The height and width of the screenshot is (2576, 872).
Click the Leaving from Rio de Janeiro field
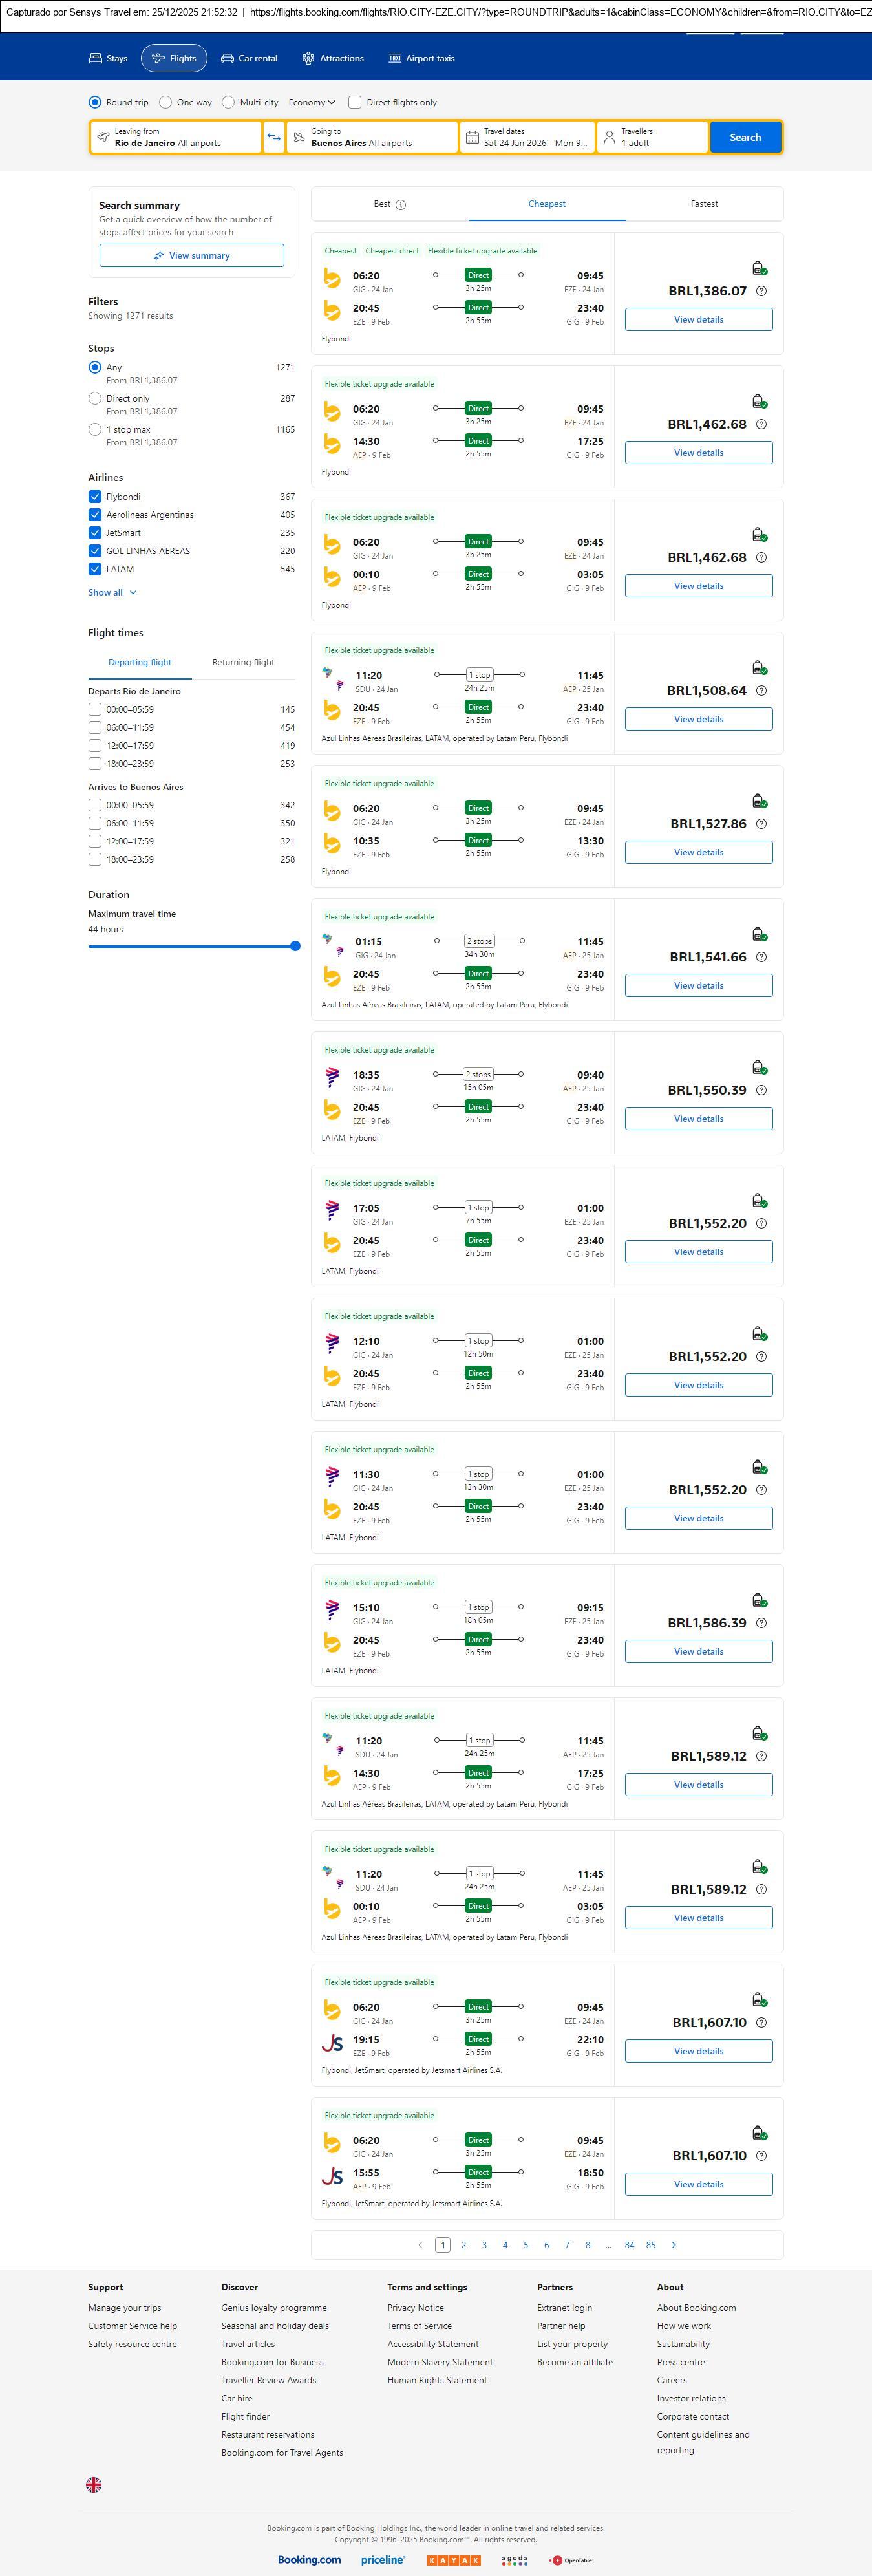[176, 137]
